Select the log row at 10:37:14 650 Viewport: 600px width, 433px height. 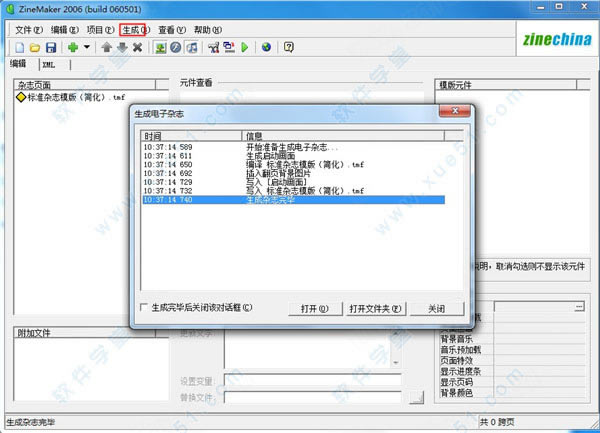coord(293,164)
